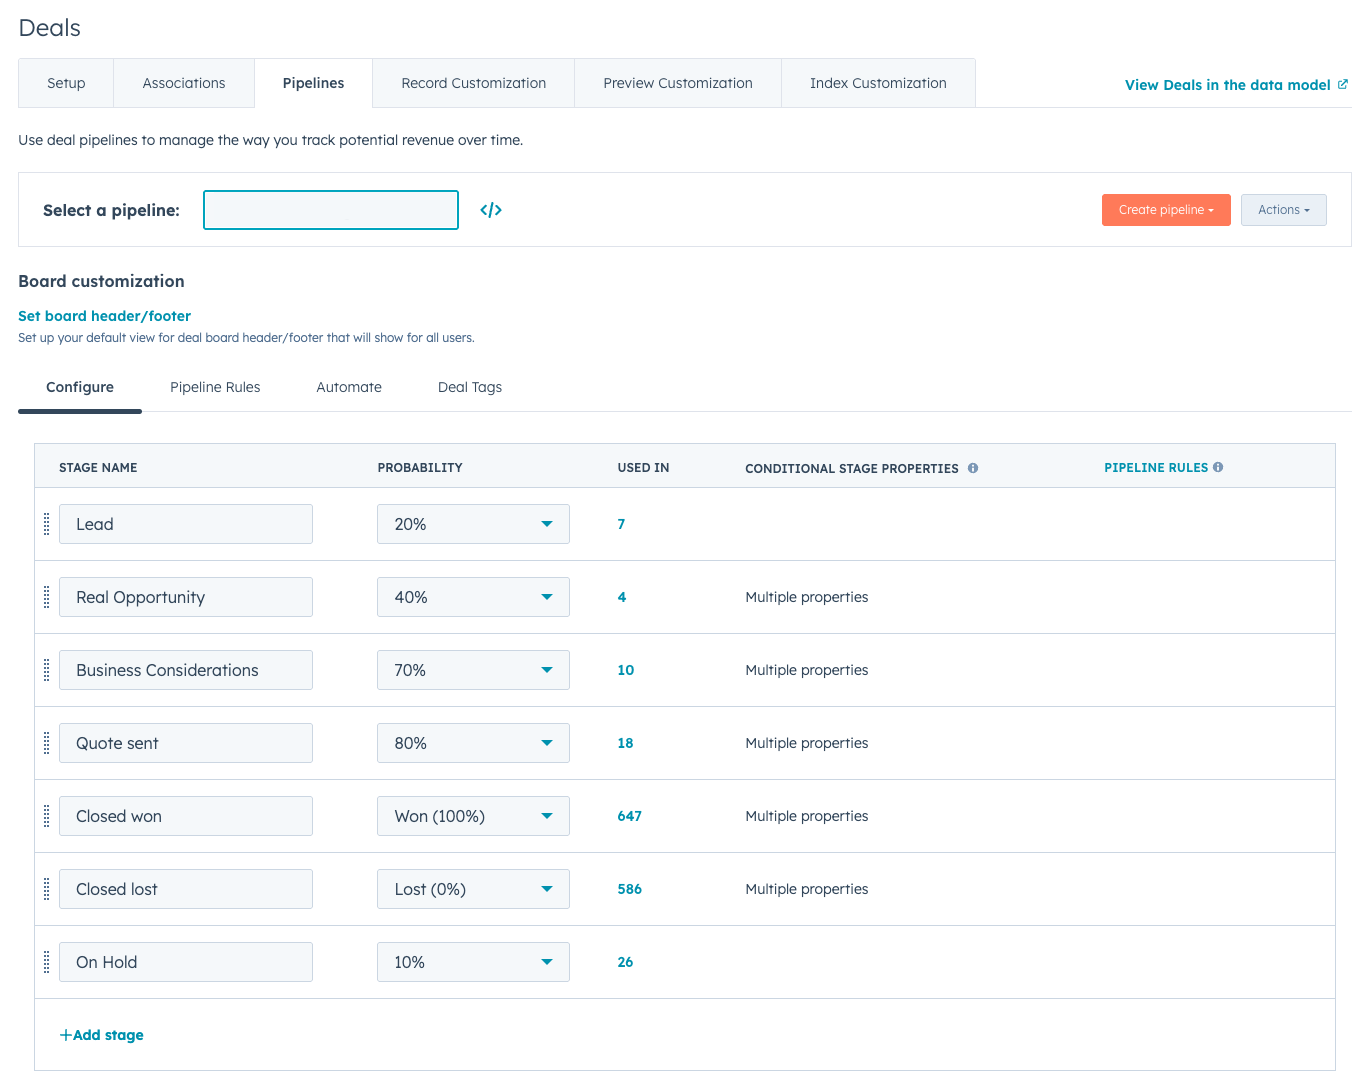Expand Business Considerations probability dropdown
1353x1087 pixels.
[473, 670]
